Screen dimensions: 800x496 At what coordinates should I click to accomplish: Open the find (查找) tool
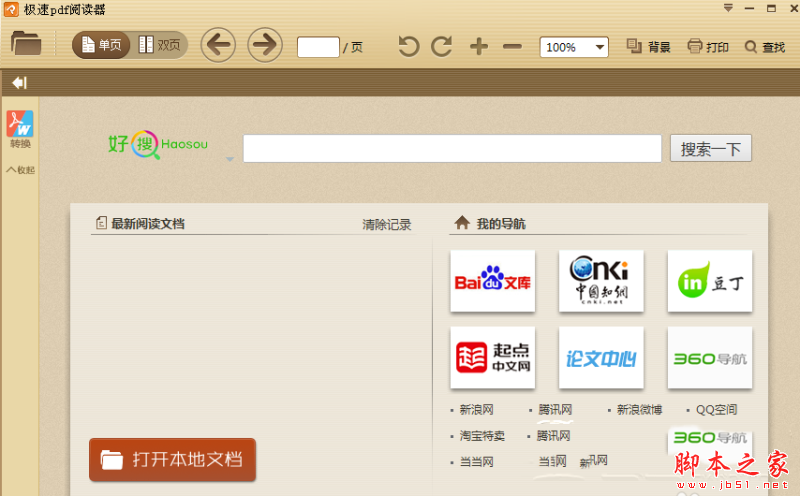coord(765,47)
